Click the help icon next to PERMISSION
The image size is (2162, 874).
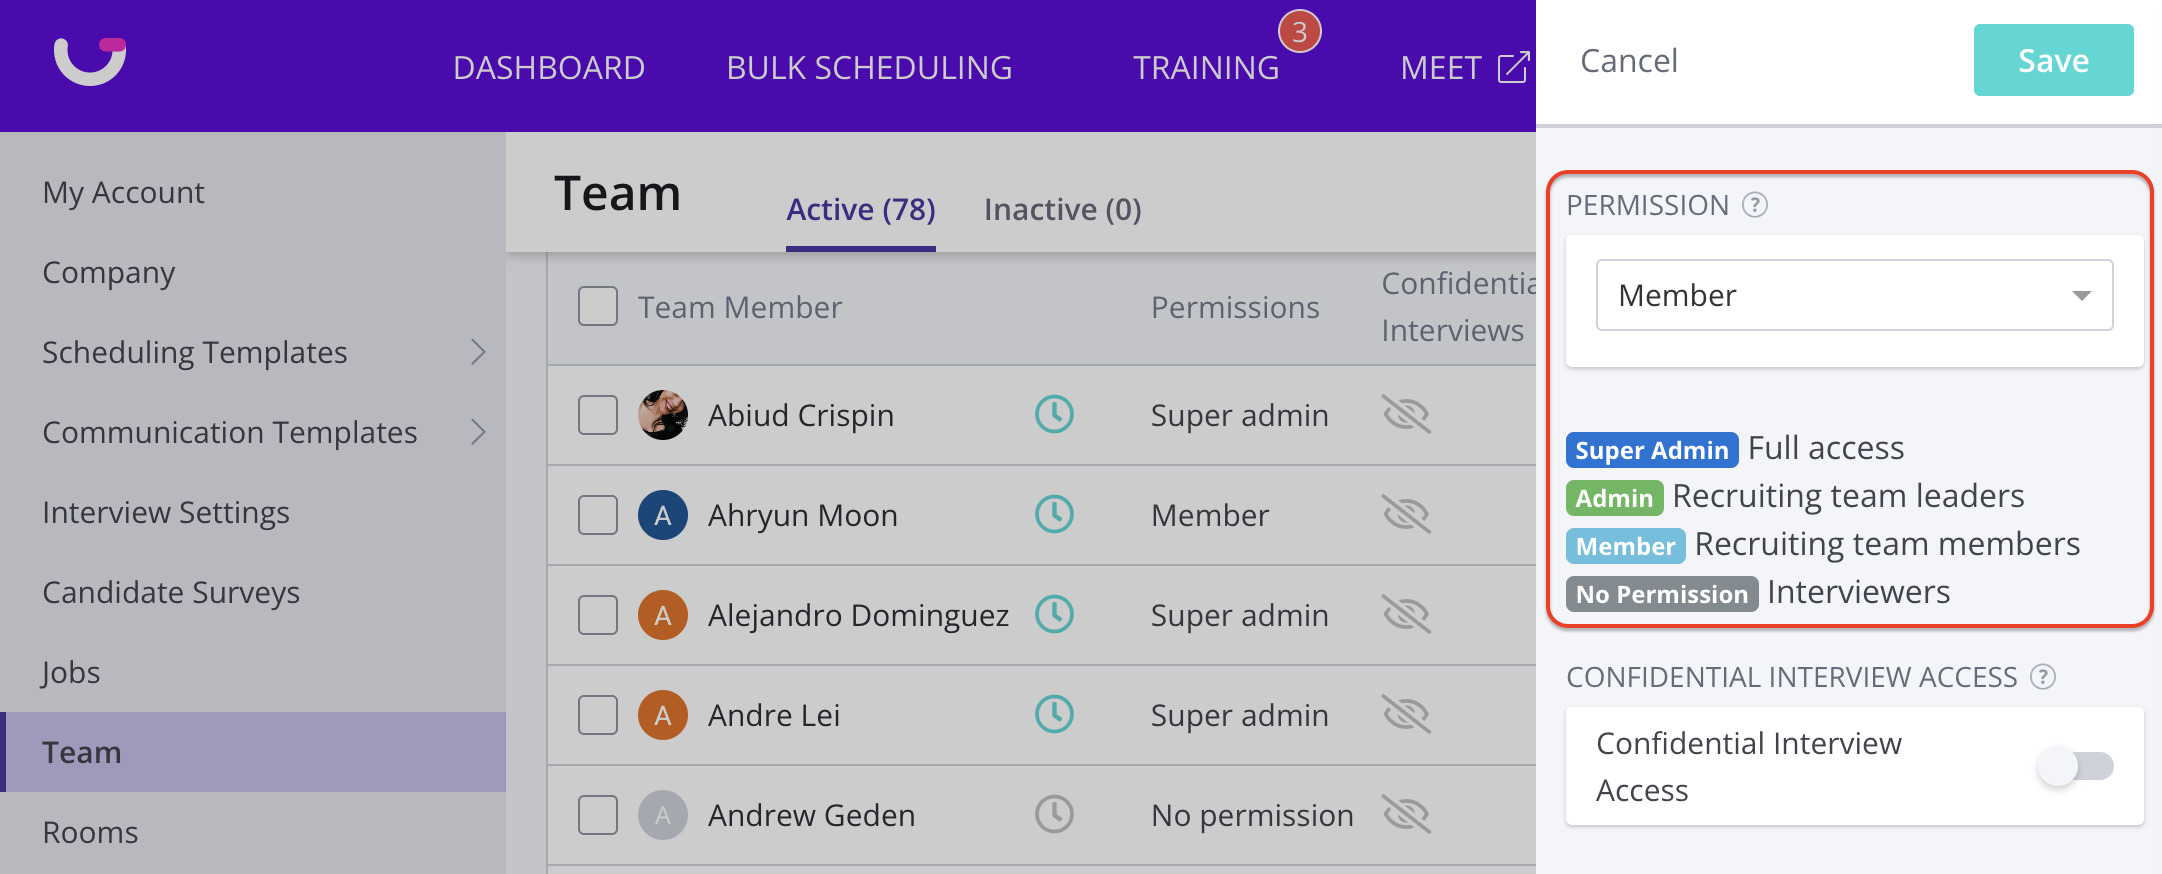click(x=1755, y=205)
